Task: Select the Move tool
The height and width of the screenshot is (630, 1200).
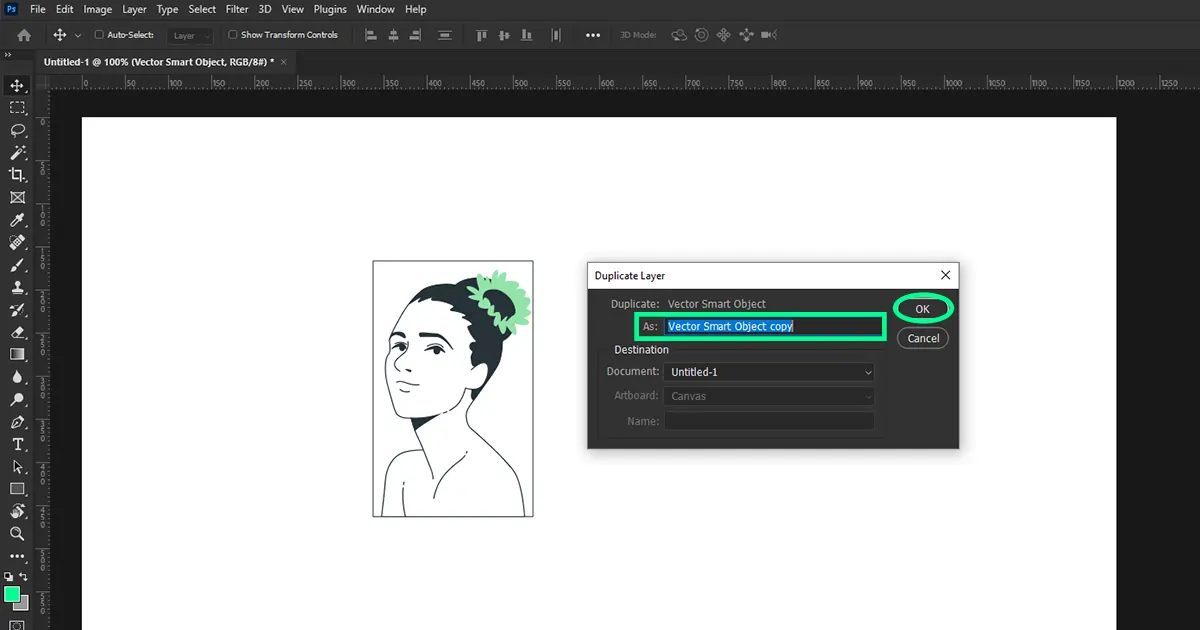Action: tap(17, 85)
